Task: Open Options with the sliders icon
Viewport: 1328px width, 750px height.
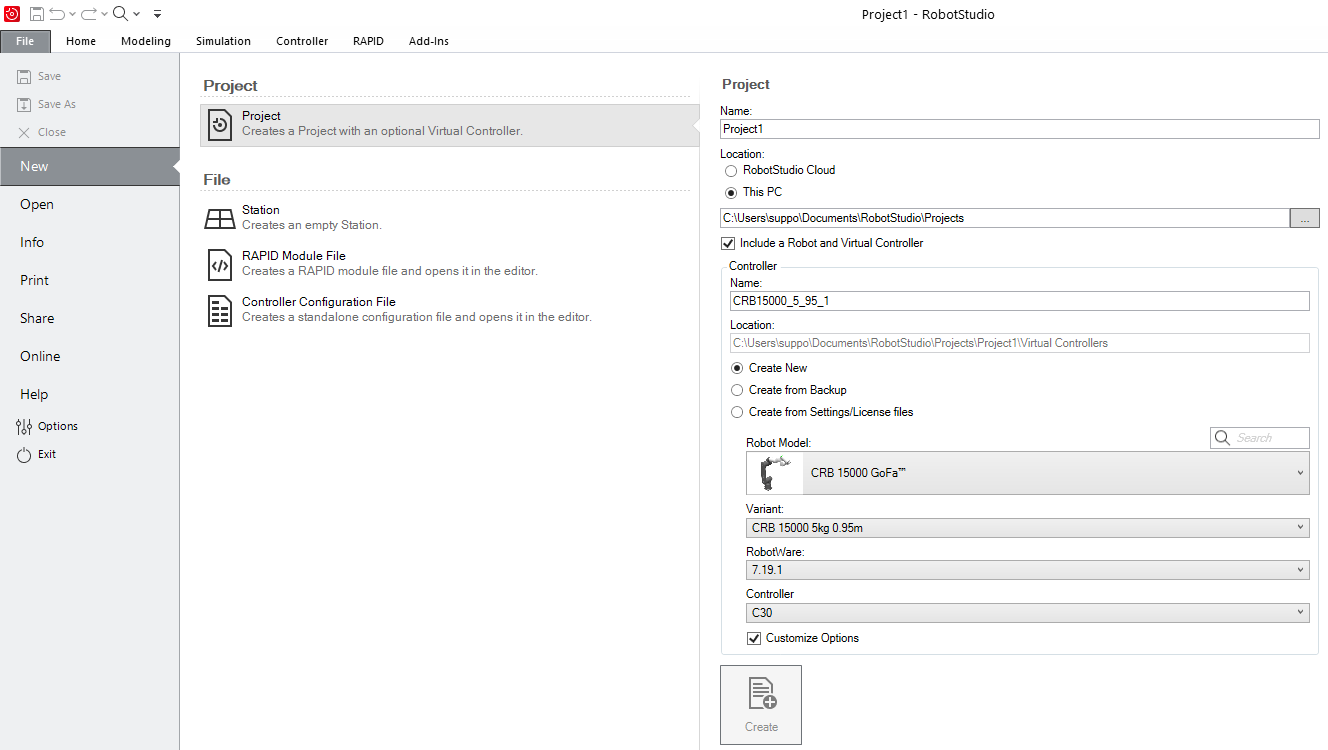Action: click(x=25, y=426)
